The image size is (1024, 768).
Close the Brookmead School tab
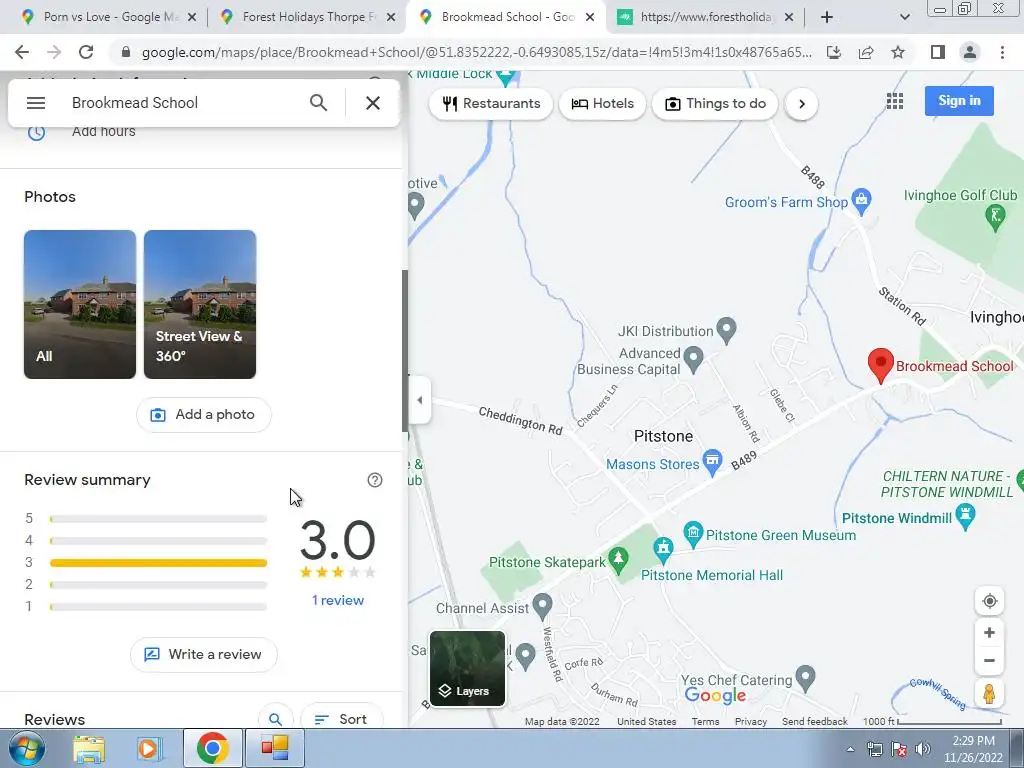click(590, 18)
